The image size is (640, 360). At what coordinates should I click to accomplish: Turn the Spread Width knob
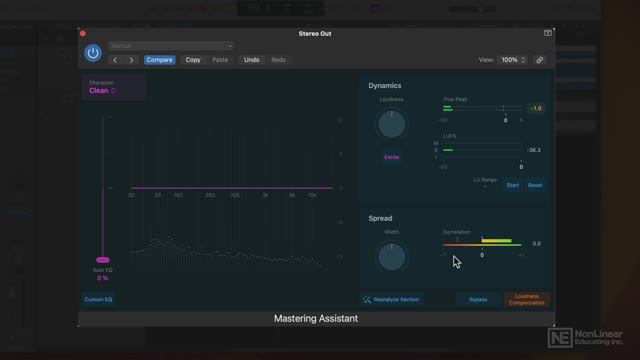pyautogui.click(x=391, y=256)
